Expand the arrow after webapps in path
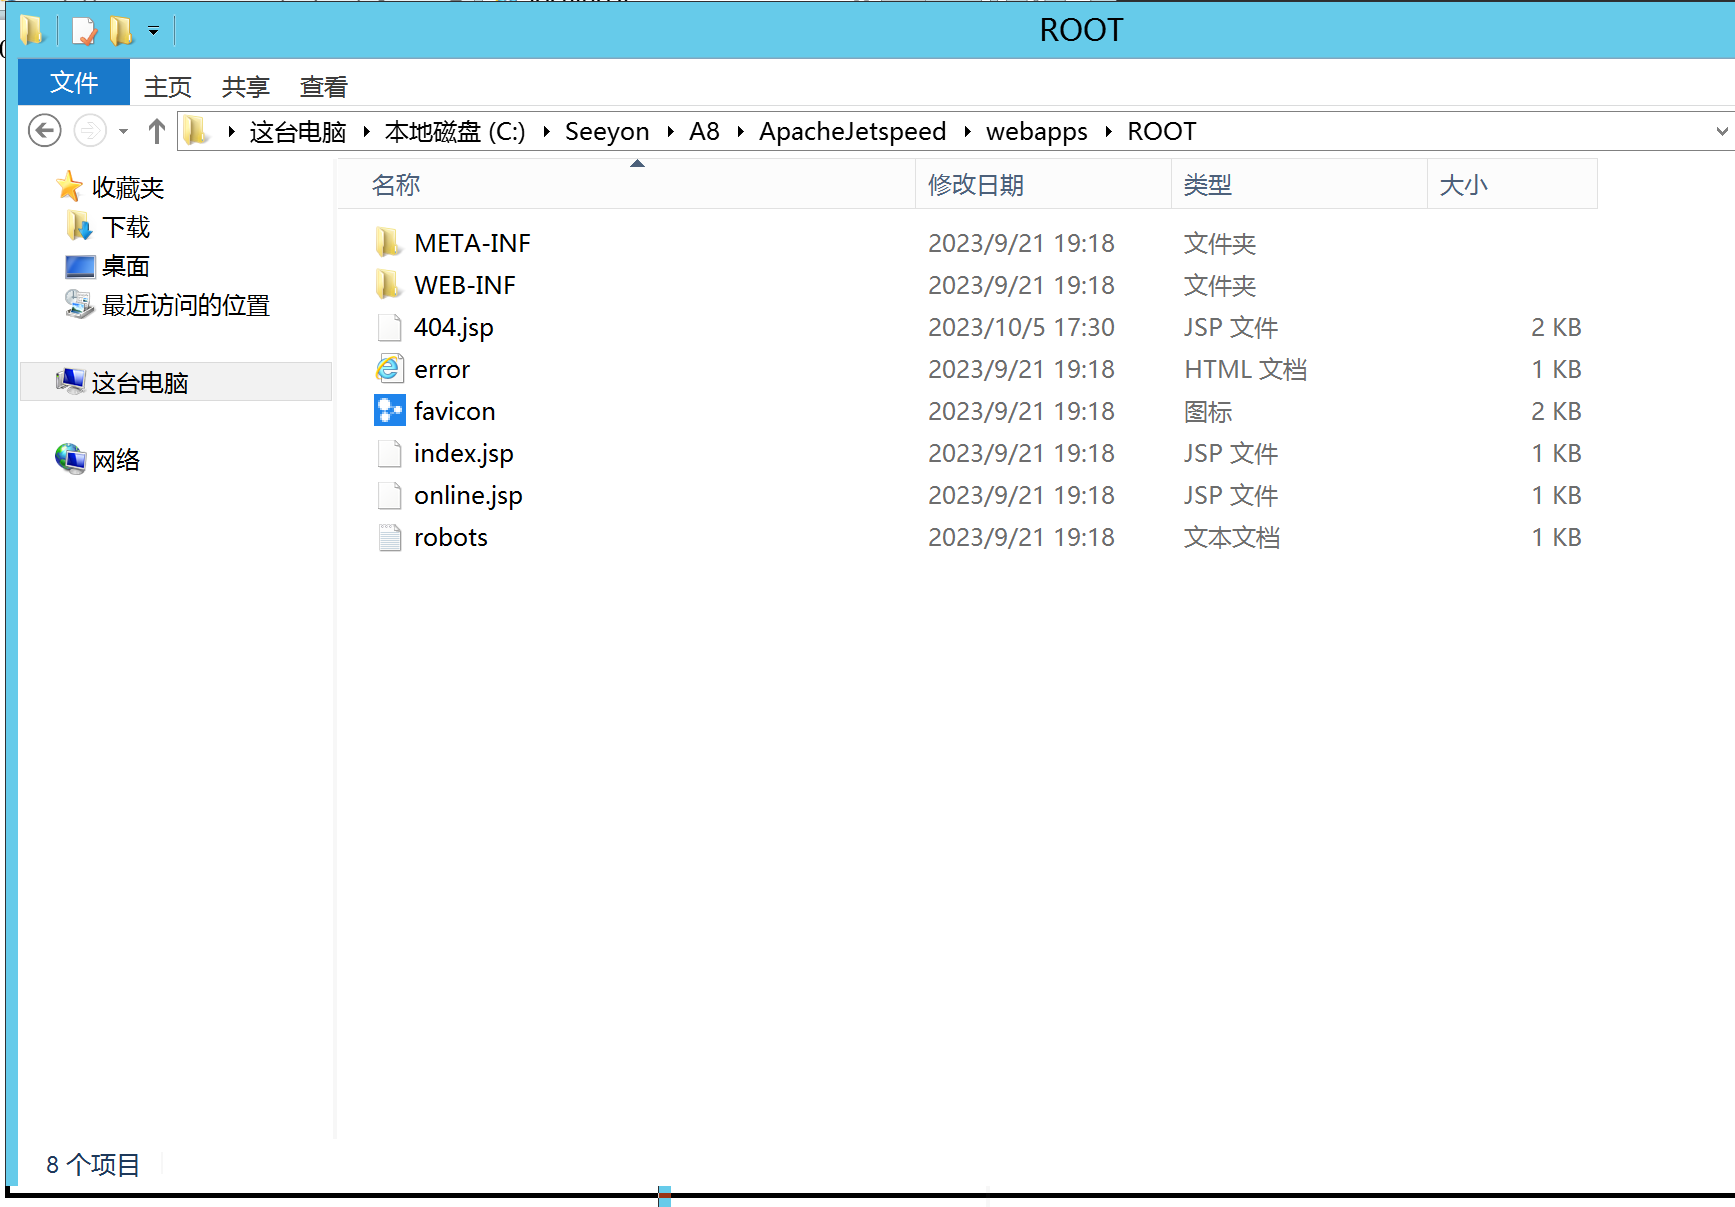The image size is (1735, 1207). click(1108, 131)
